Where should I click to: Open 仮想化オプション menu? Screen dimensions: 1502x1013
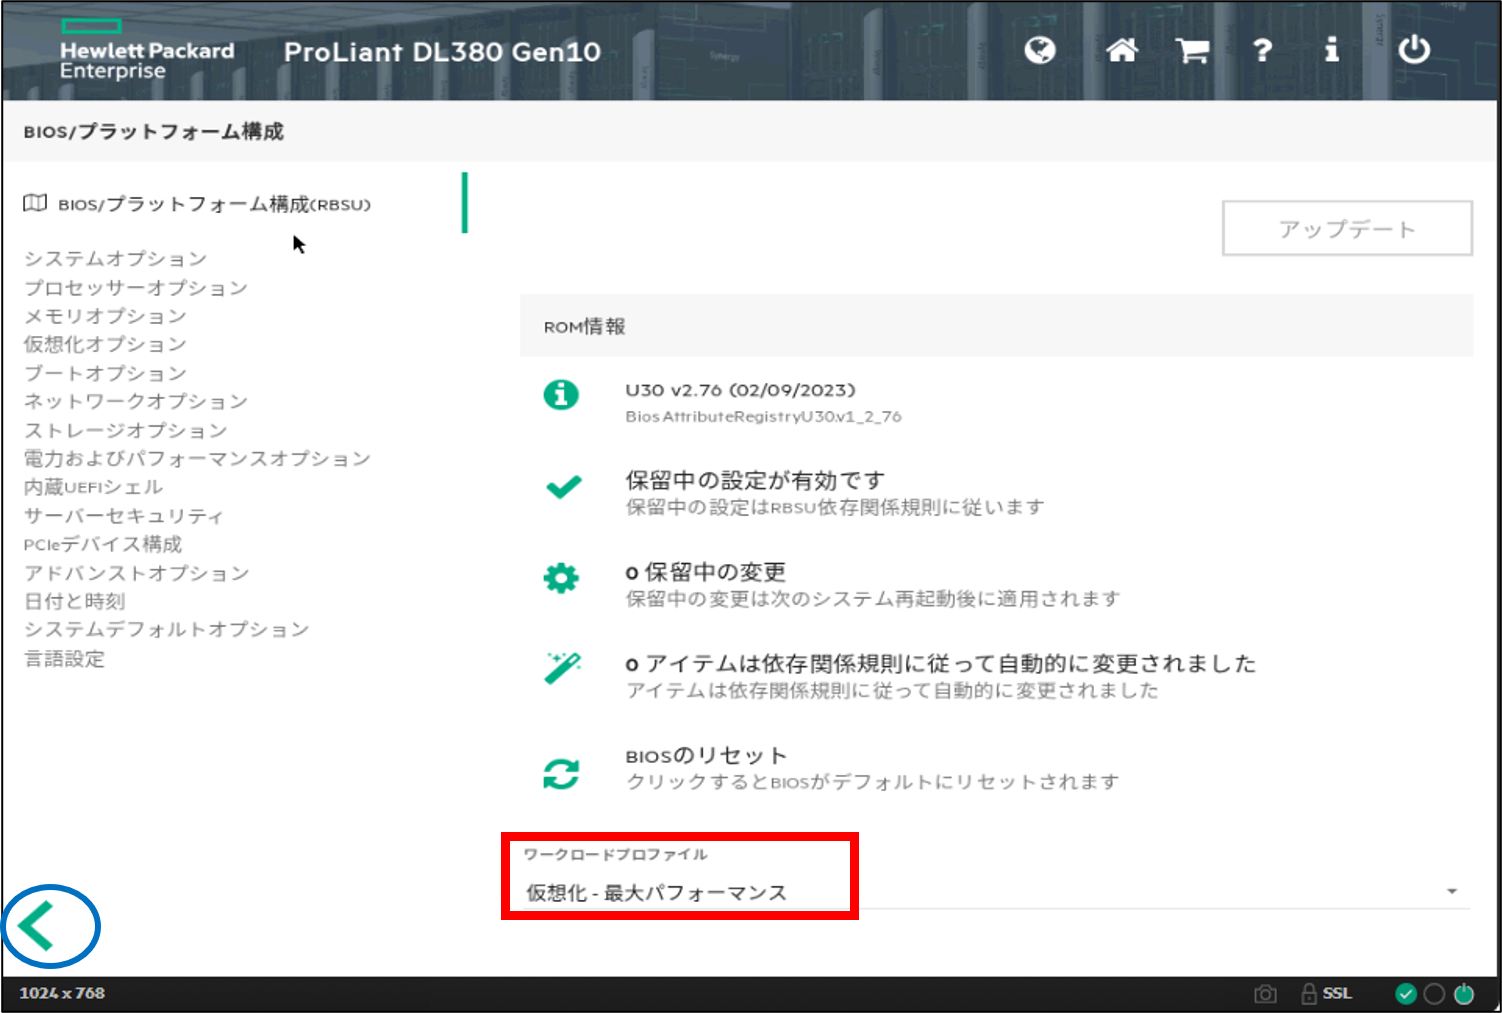(x=105, y=344)
